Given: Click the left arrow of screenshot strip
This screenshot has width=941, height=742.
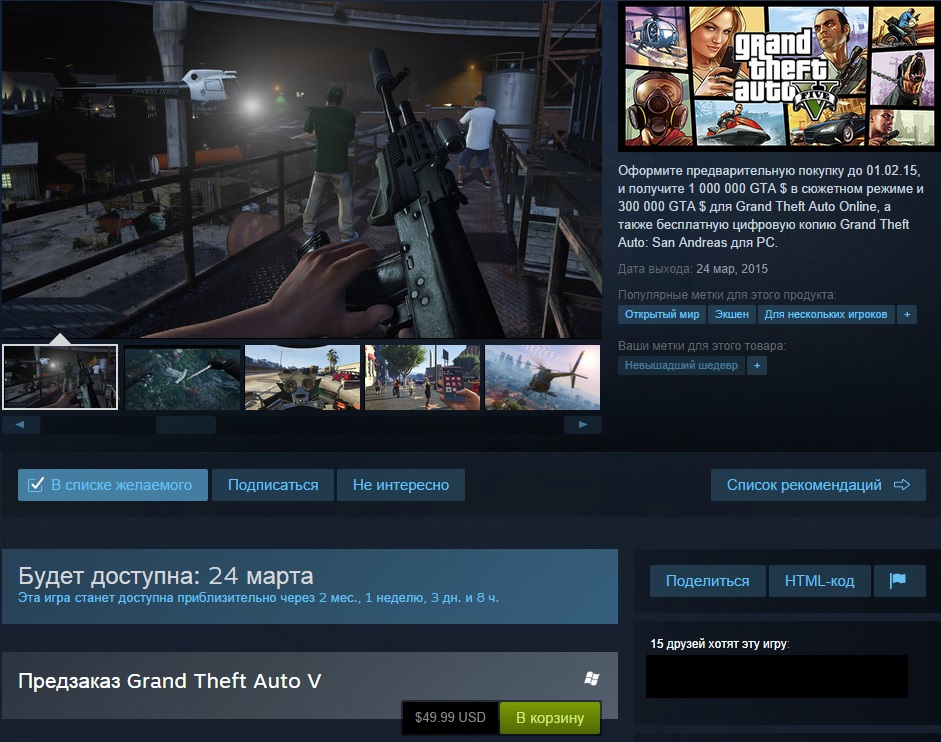Looking at the screenshot, I should (x=20, y=424).
